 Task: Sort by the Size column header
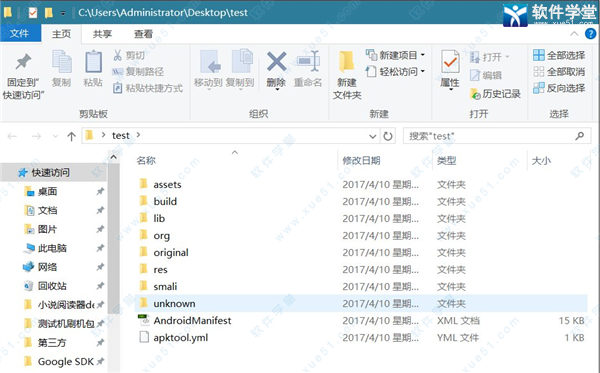[541, 161]
